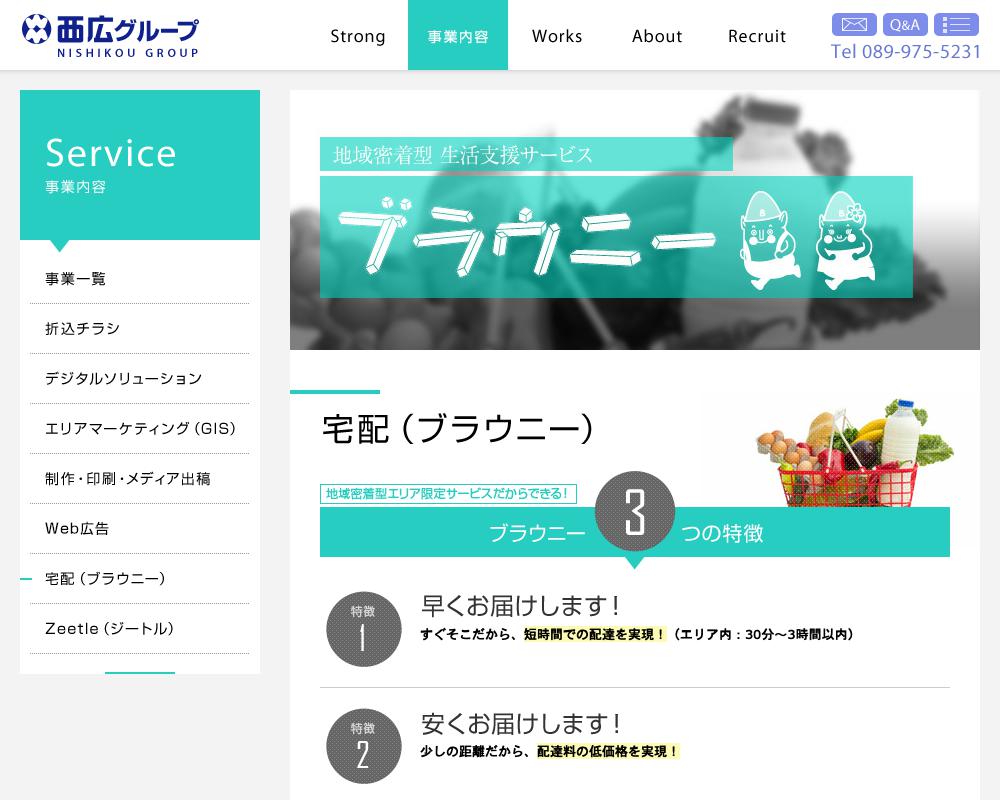The width and height of the screenshot is (1000, 800).
Task: Open the Recruit menu item
Action: (x=757, y=35)
